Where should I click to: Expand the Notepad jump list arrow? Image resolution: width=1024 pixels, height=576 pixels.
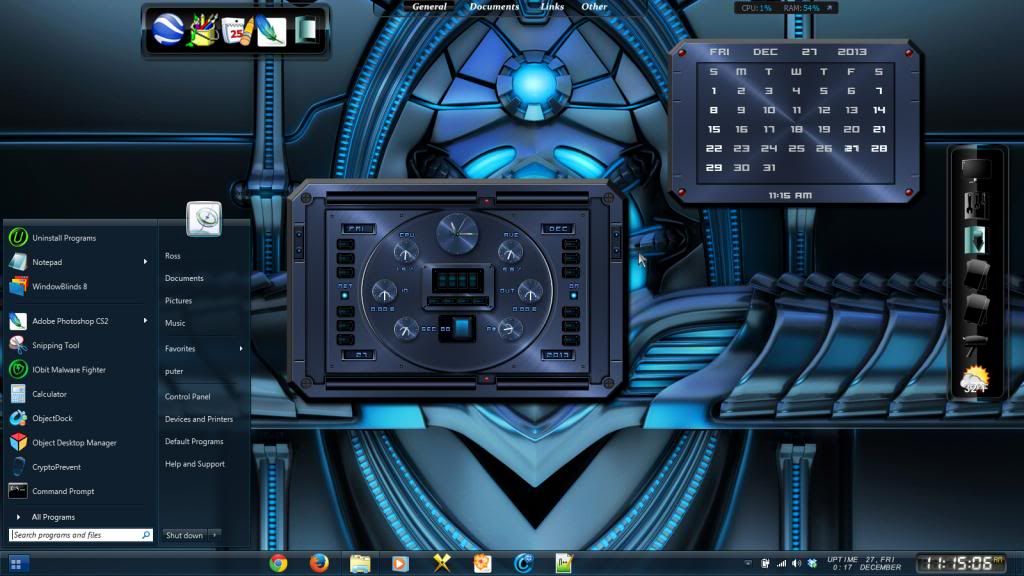(x=145, y=262)
